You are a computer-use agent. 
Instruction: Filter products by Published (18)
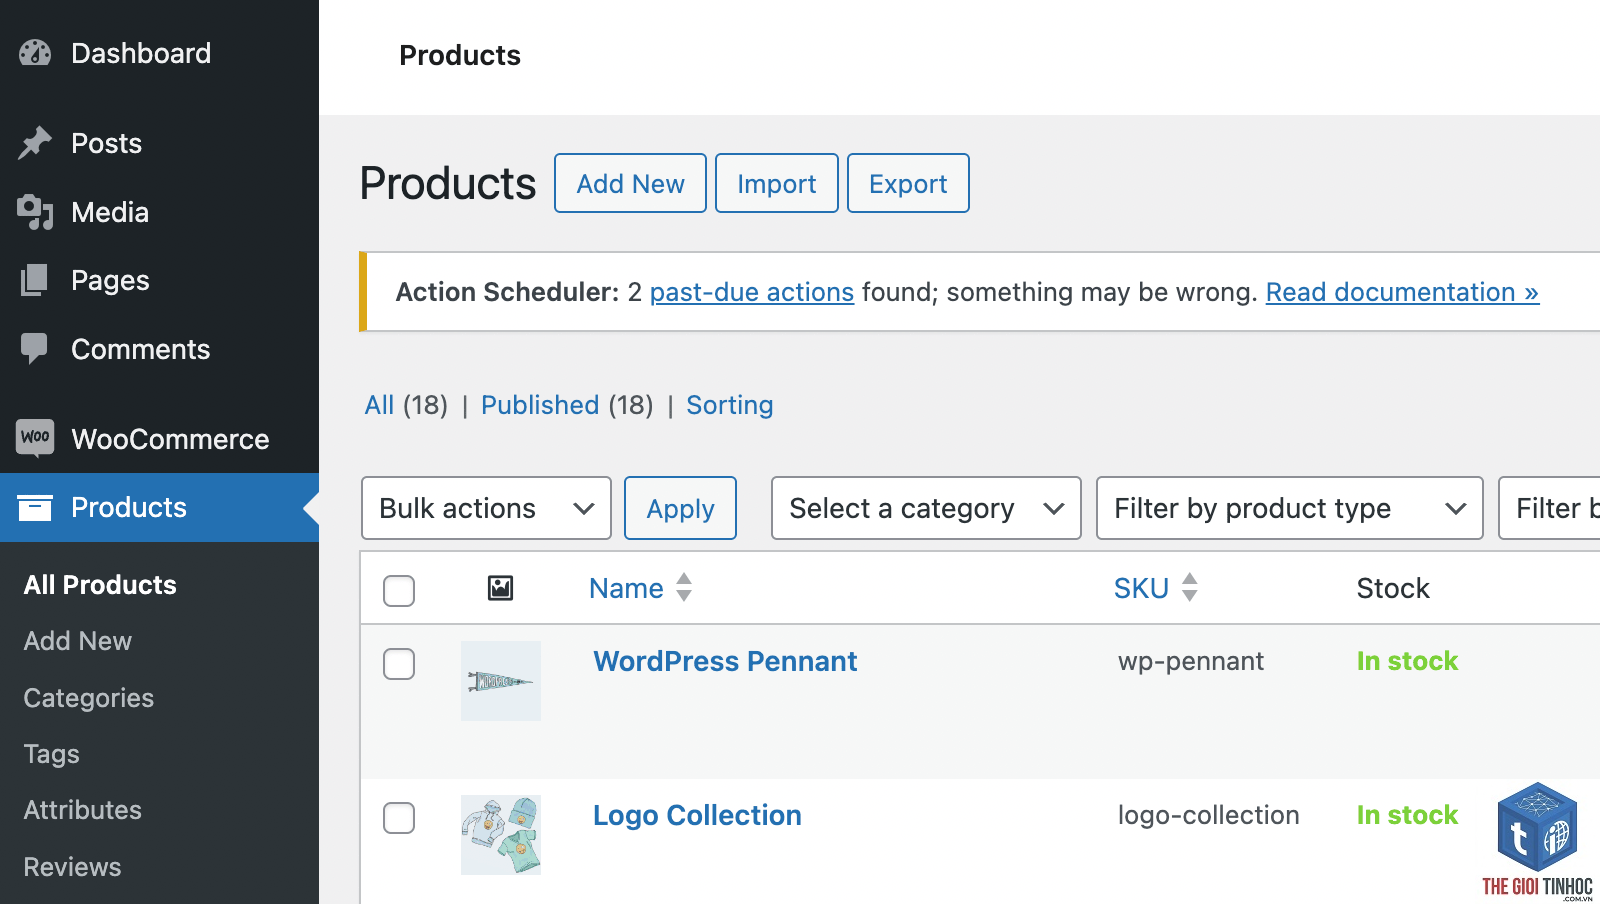point(567,405)
